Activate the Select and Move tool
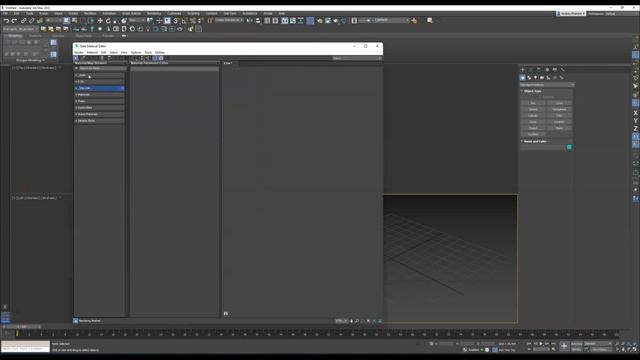640x360 pixels. tap(100, 20)
